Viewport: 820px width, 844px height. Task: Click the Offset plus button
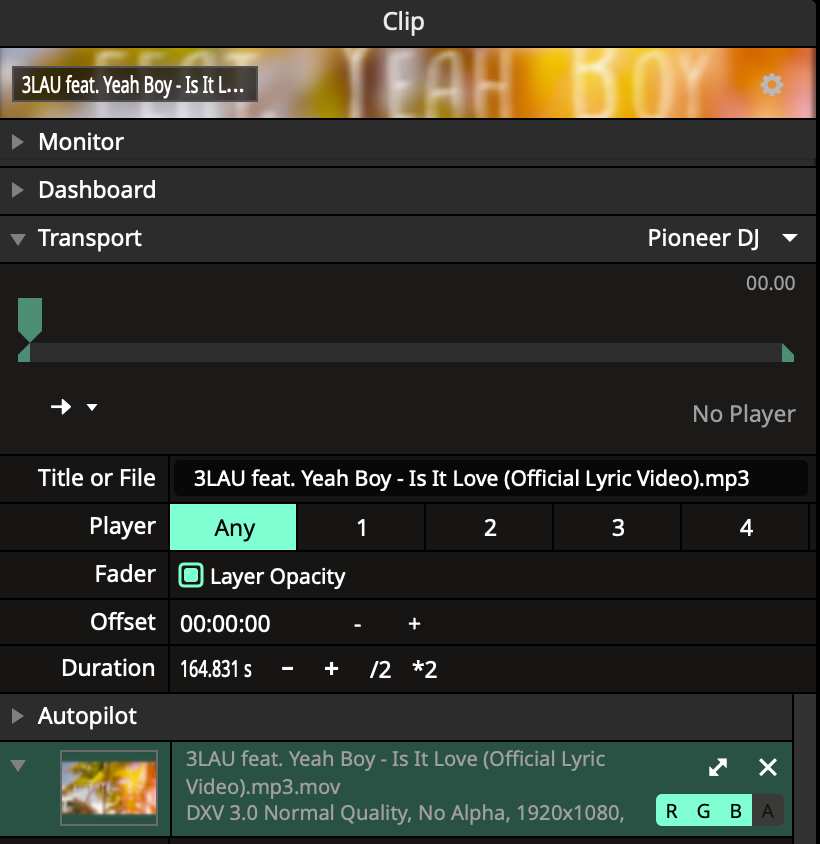(x=414, y=624)
